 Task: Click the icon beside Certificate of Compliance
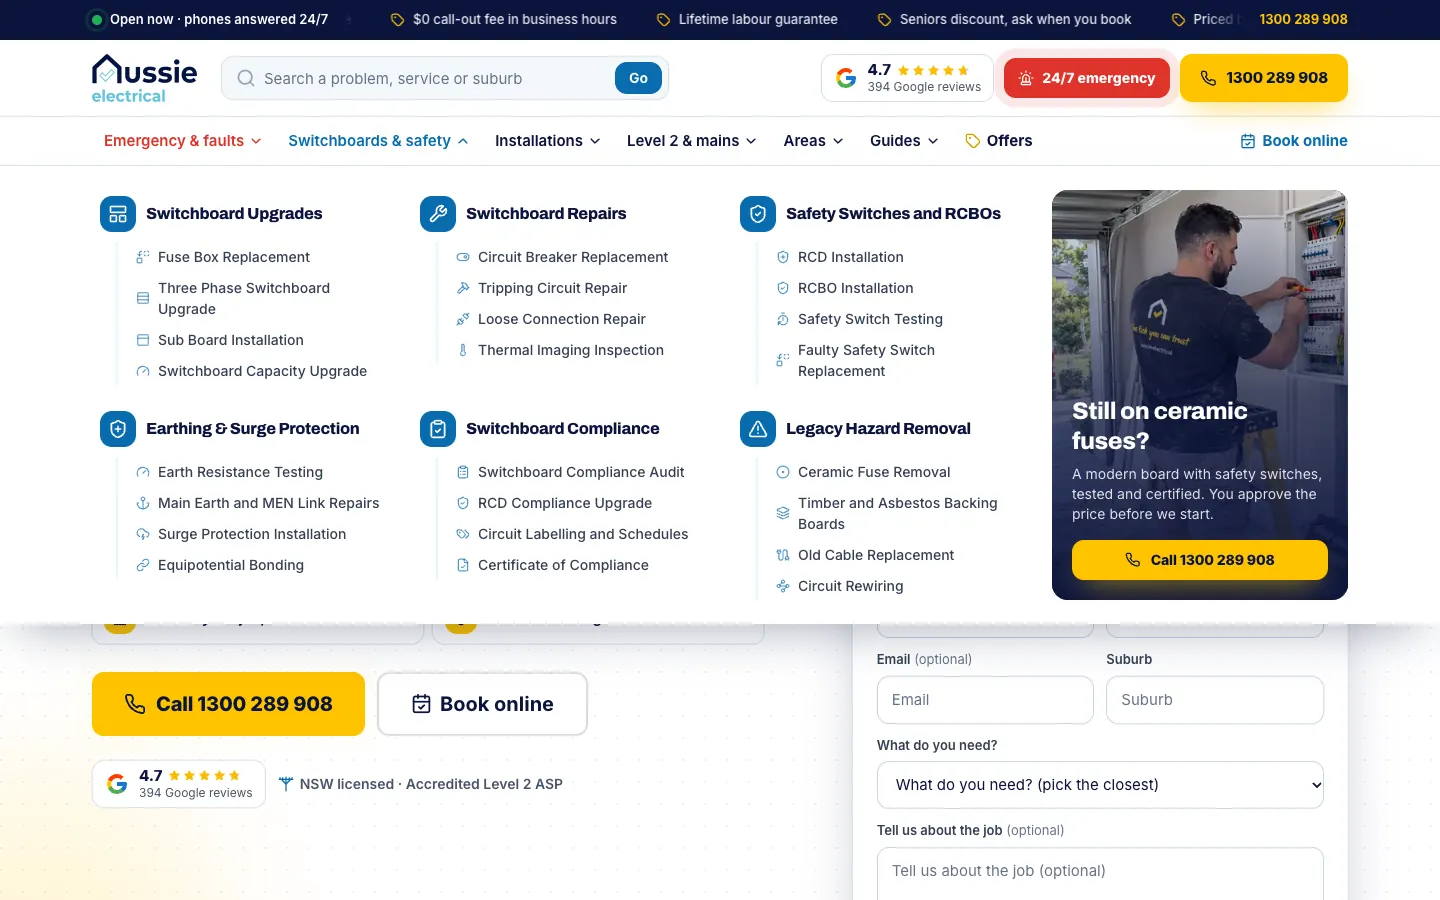463,565
